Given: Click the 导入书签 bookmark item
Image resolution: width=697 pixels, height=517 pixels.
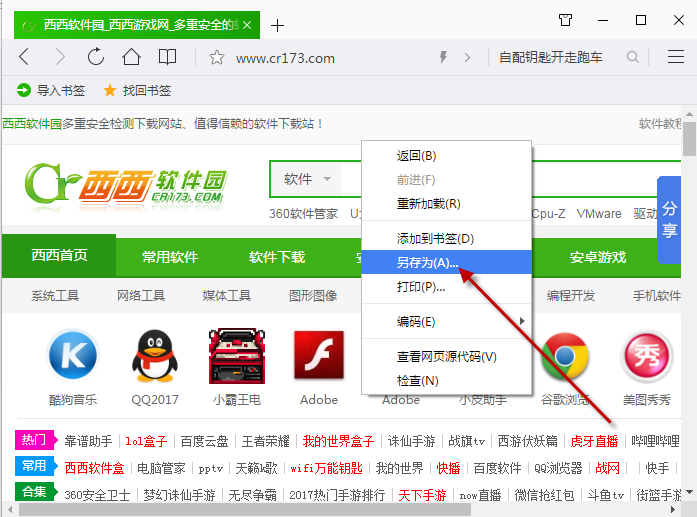Looking at the screenshot, I should (x=51, y=91).
